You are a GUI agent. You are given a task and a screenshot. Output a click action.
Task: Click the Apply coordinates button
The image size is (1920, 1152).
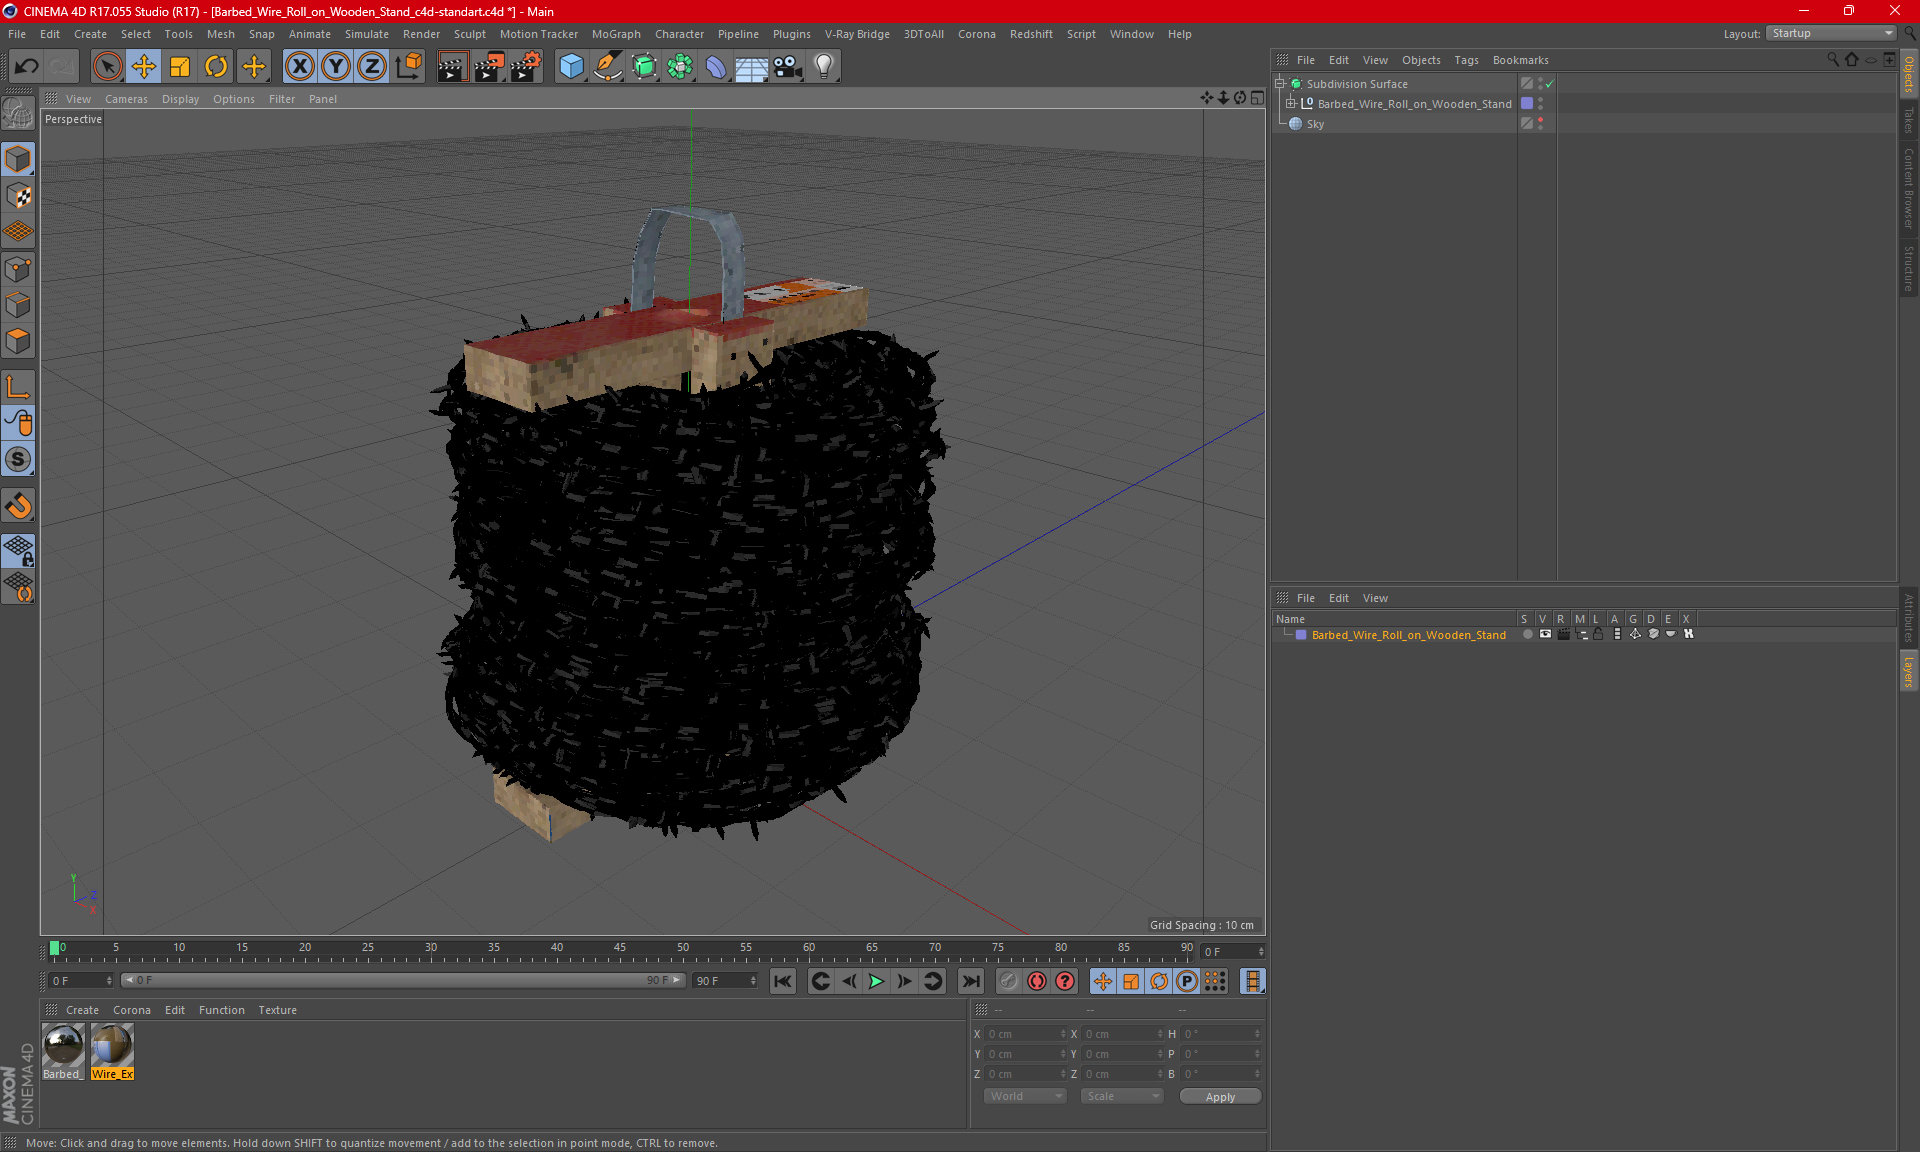point(1220,1096)
